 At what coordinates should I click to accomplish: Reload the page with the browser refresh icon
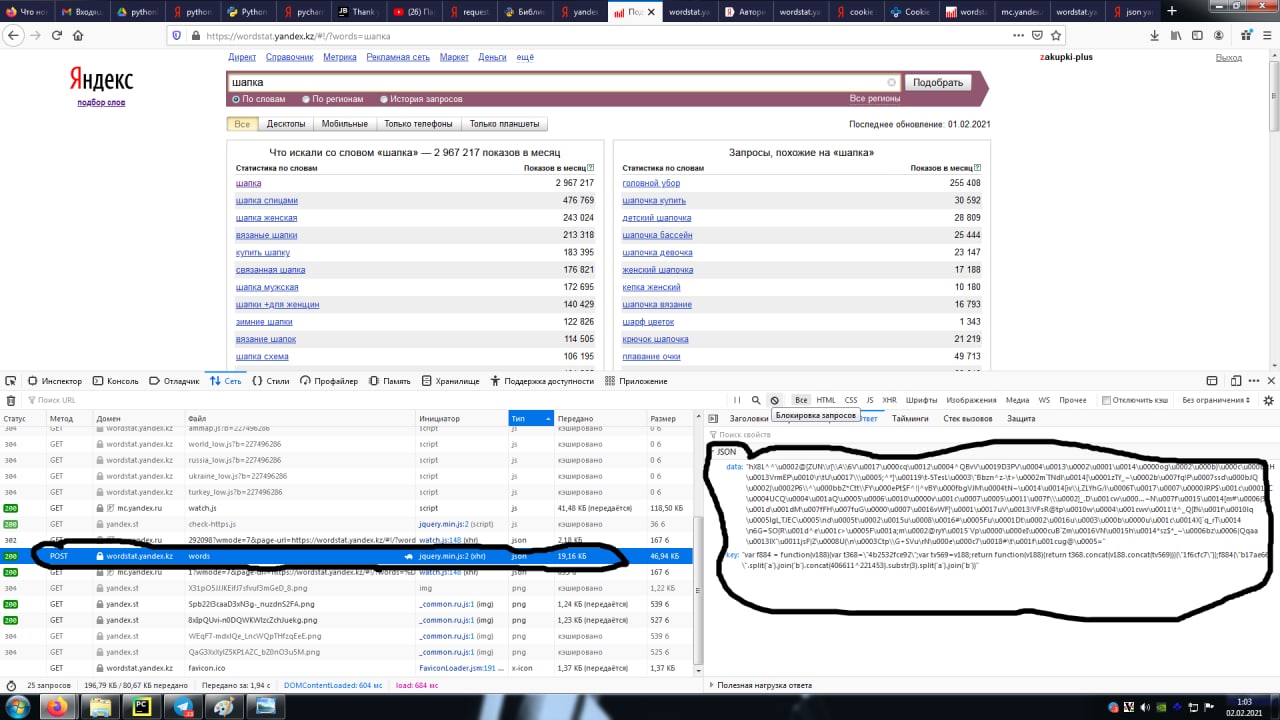57,35
